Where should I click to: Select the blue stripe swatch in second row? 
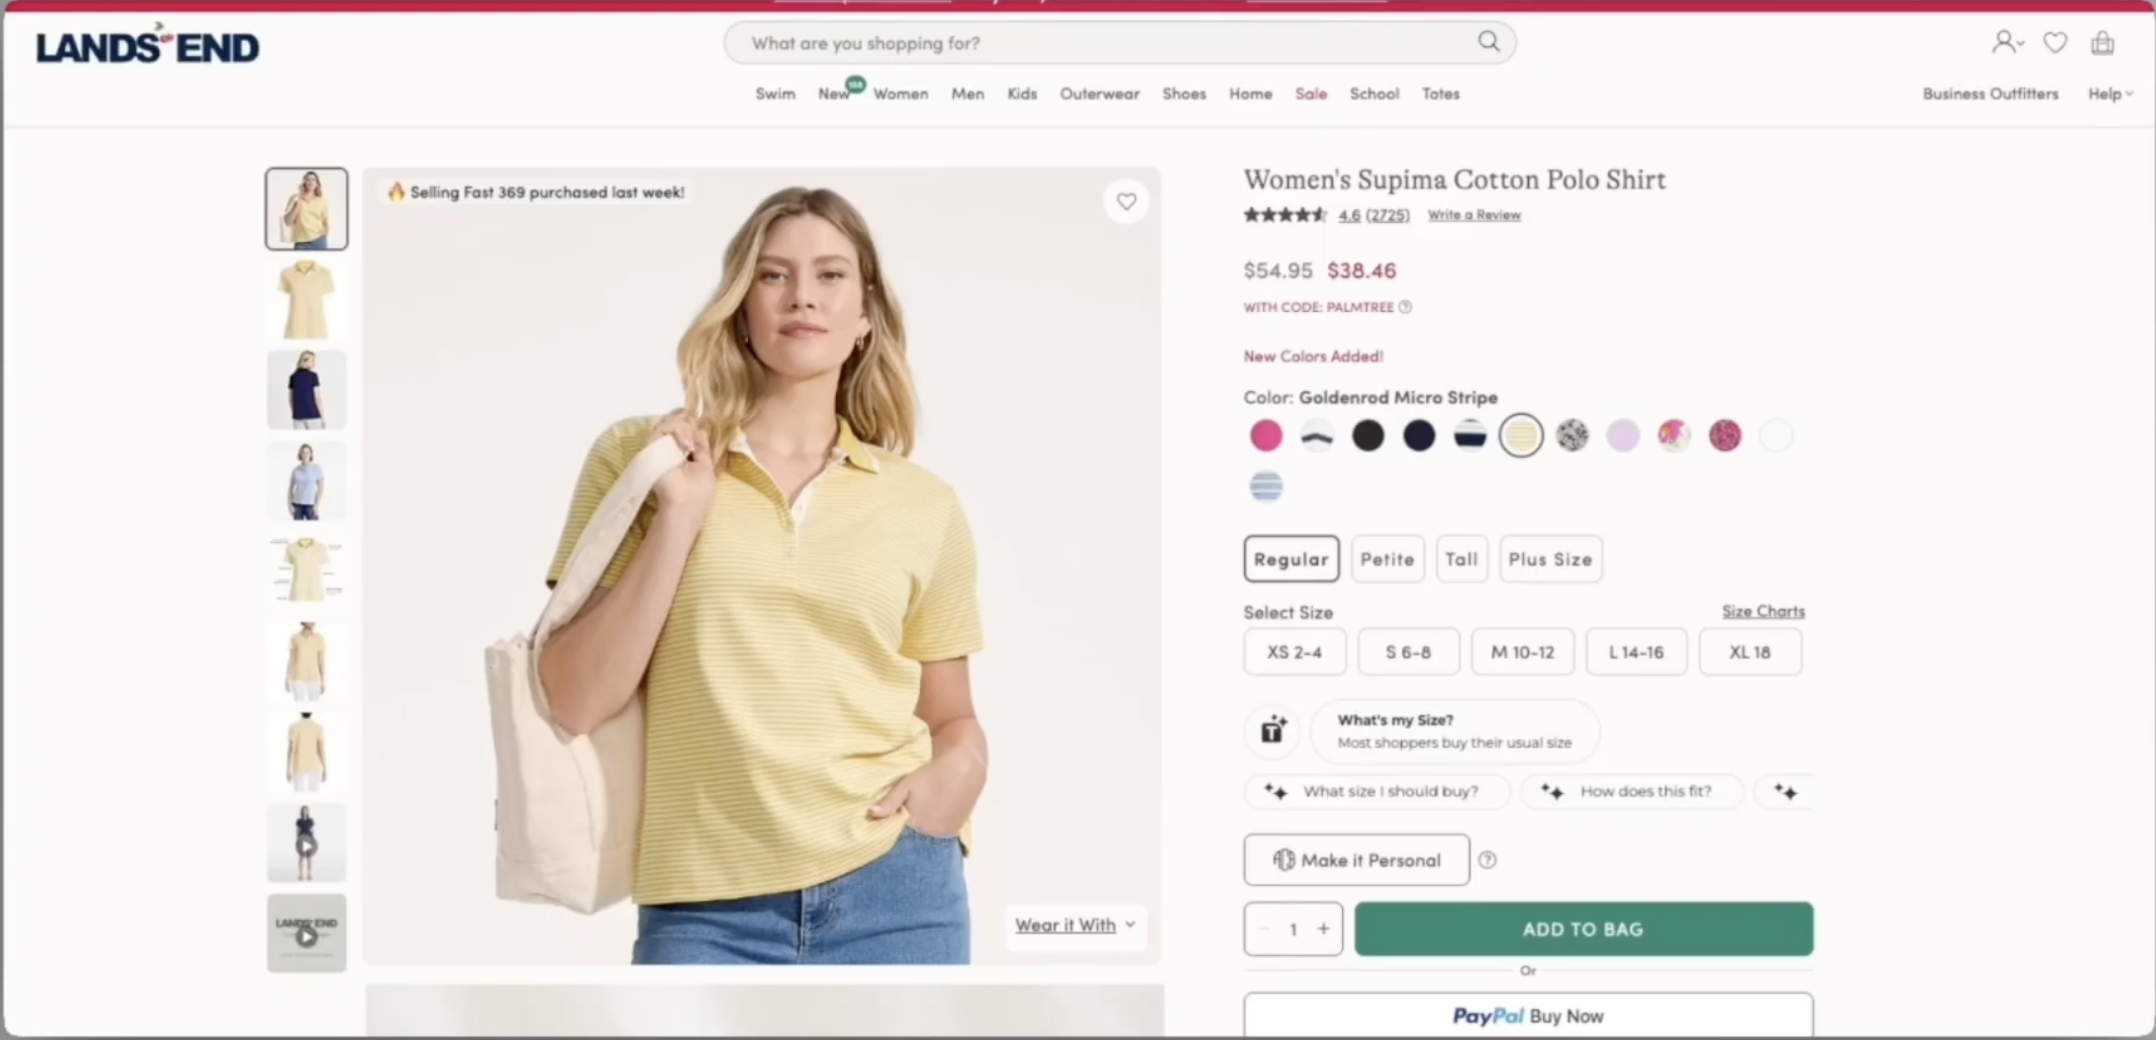1266,486
